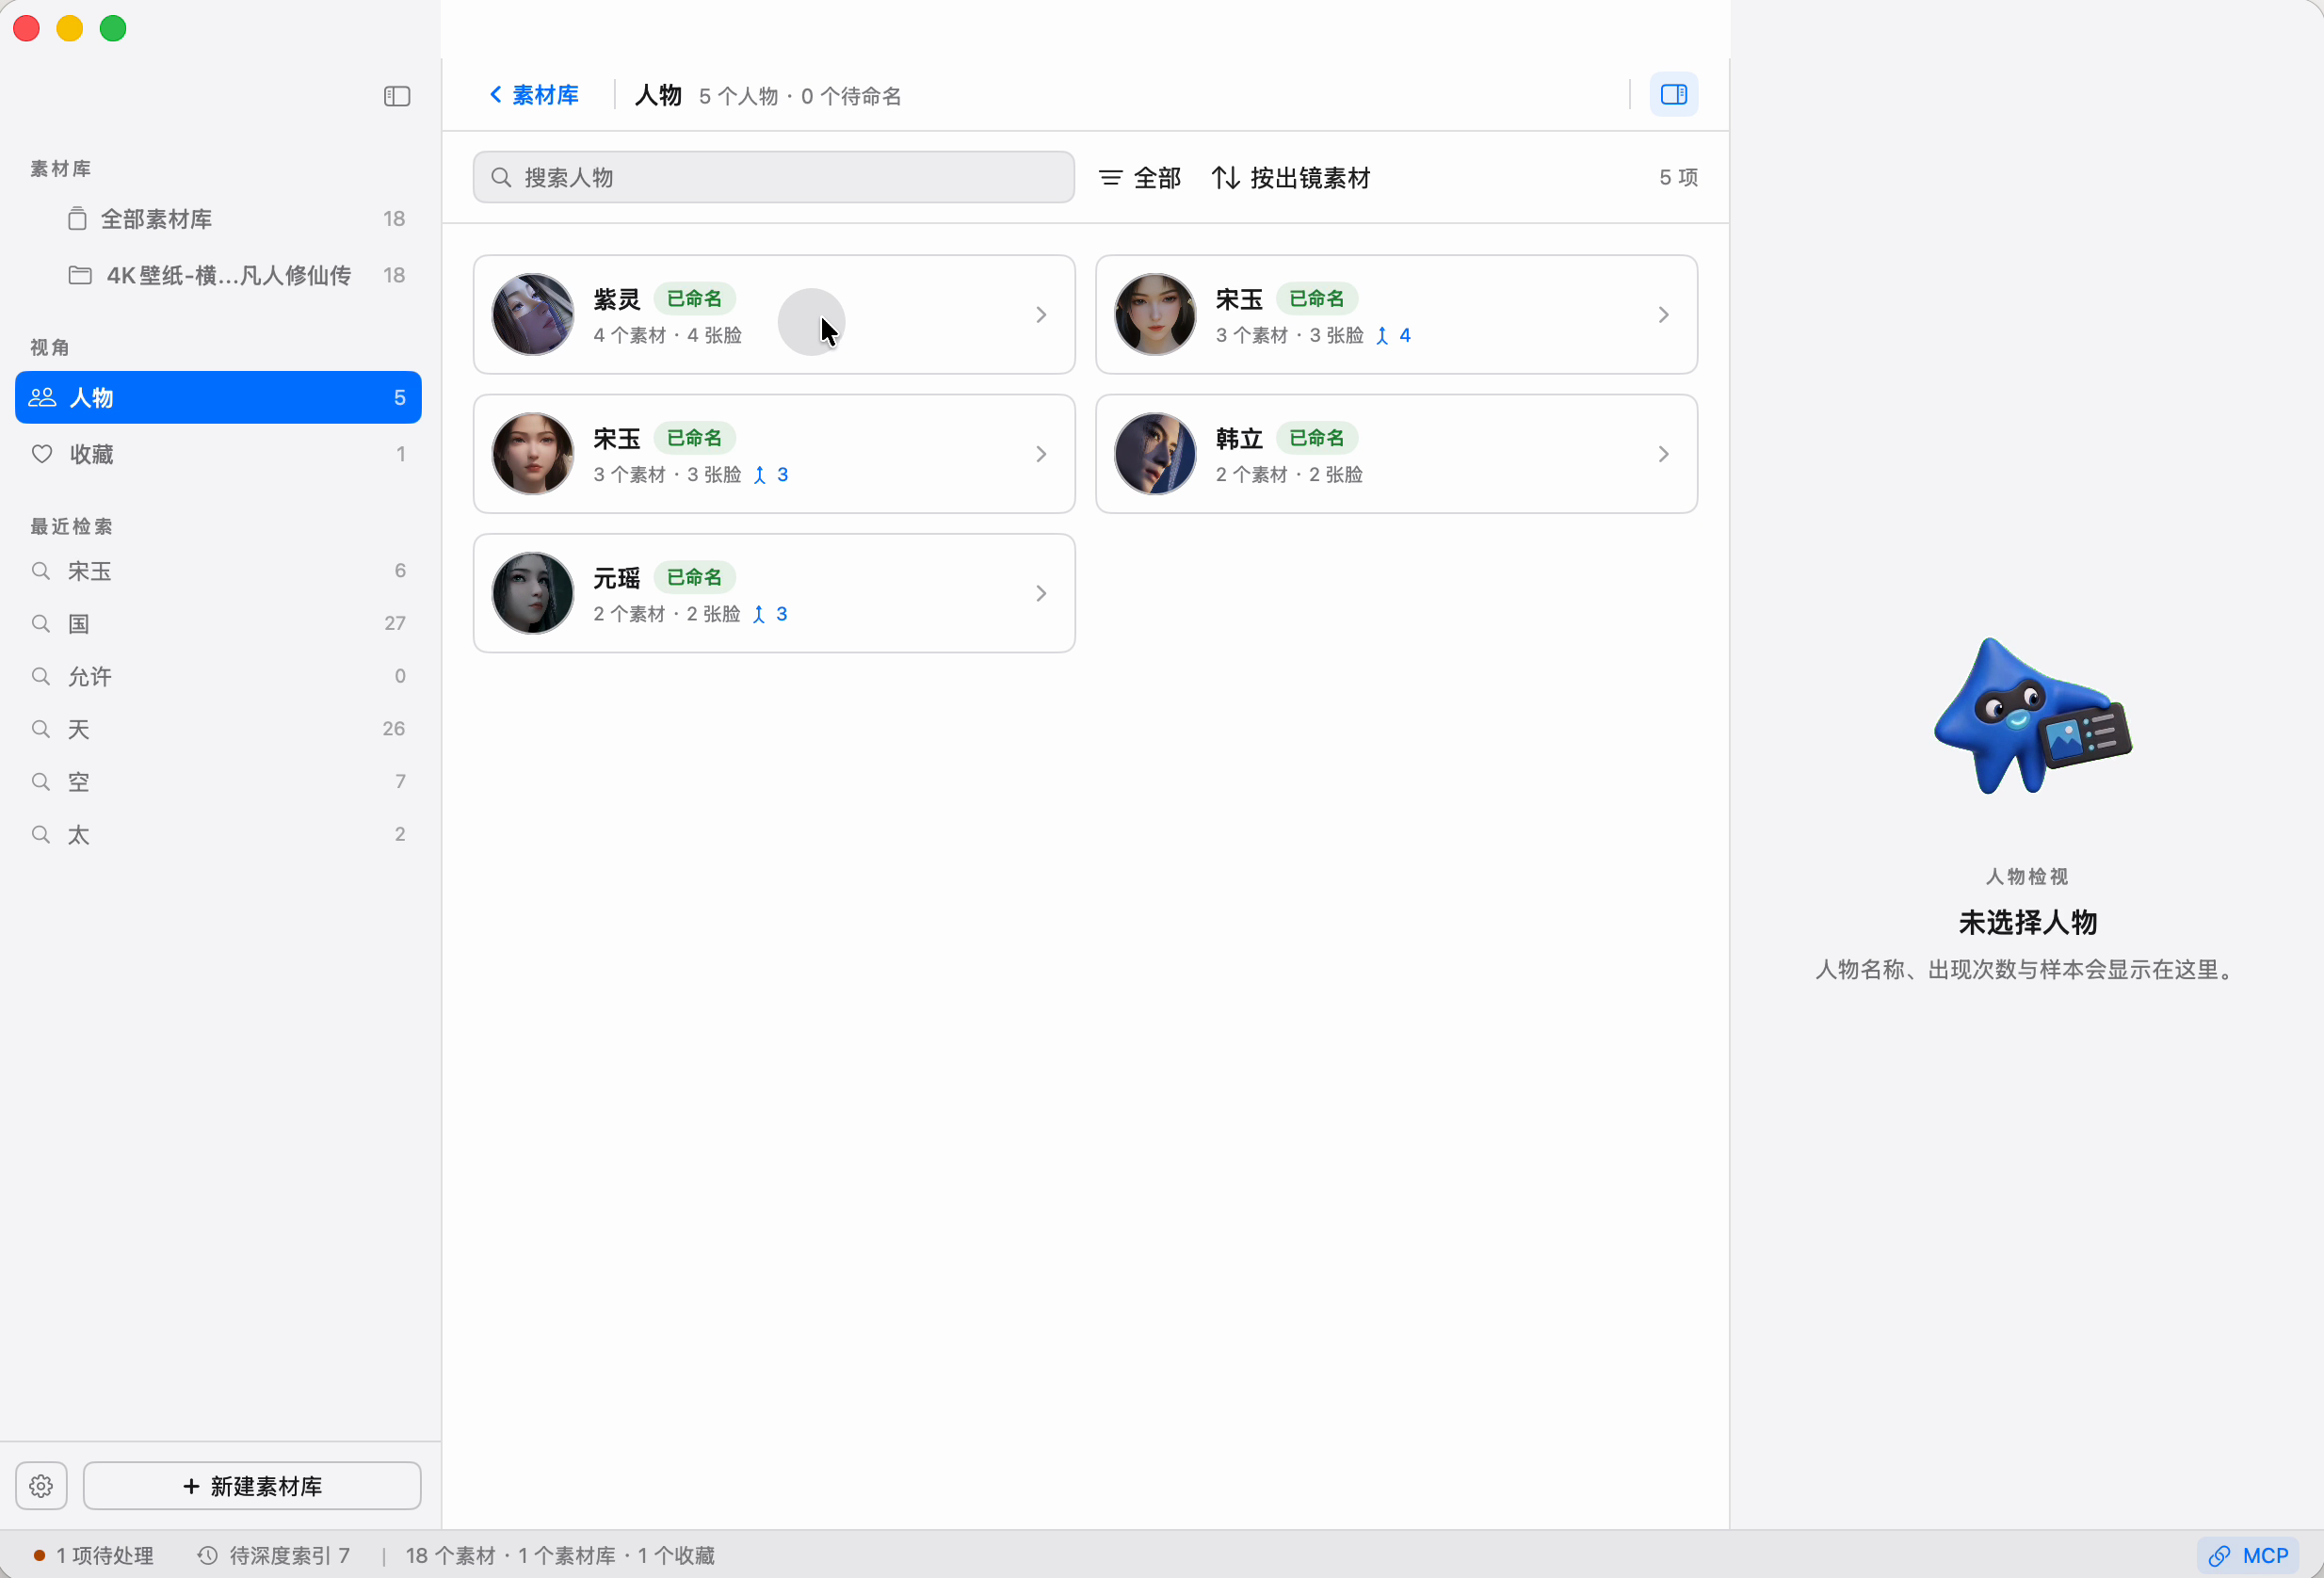The height and width of the screenshot is (1578, 2324).
Task: Click 已命名 badge on 韩立 card
Action: [1316, 438]
